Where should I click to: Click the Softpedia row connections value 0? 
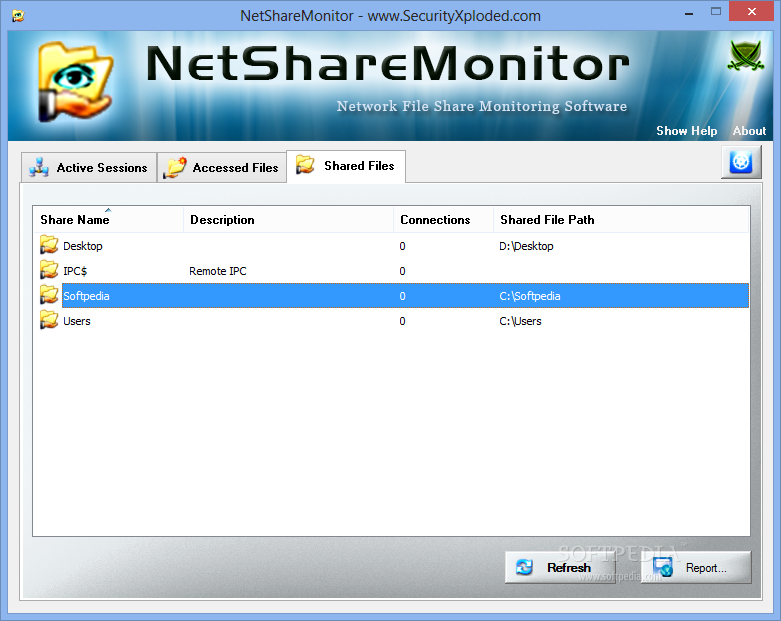tap(402, 296)
